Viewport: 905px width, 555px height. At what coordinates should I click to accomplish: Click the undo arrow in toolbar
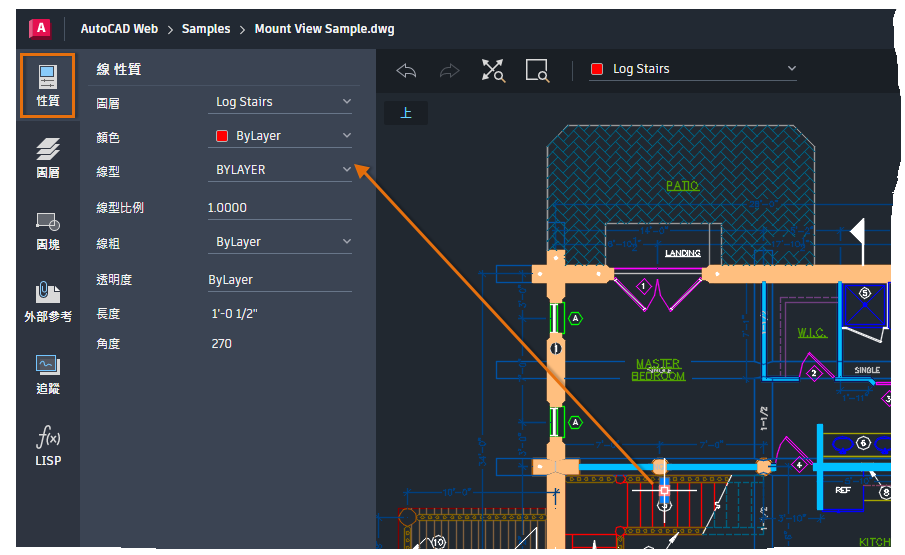[406, 71]
